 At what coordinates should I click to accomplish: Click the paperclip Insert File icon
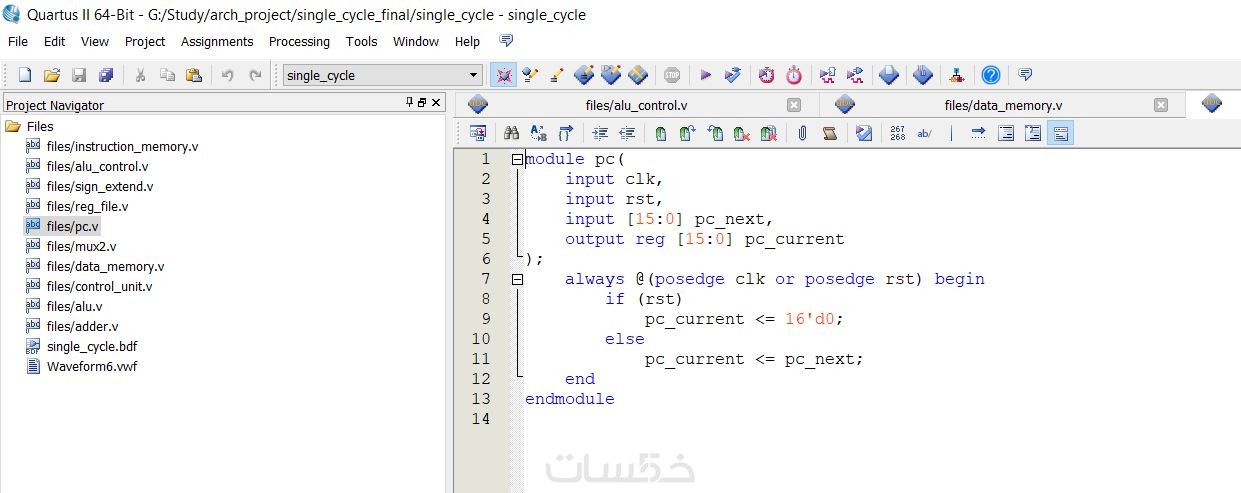[x=802, y=133]
